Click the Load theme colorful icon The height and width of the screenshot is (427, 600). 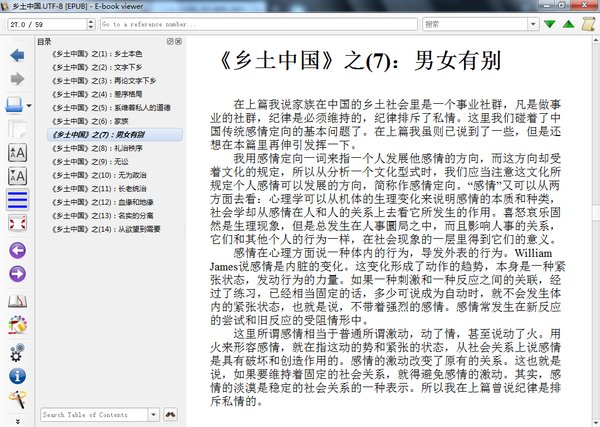pyautogui.click(x=17, y=325)
